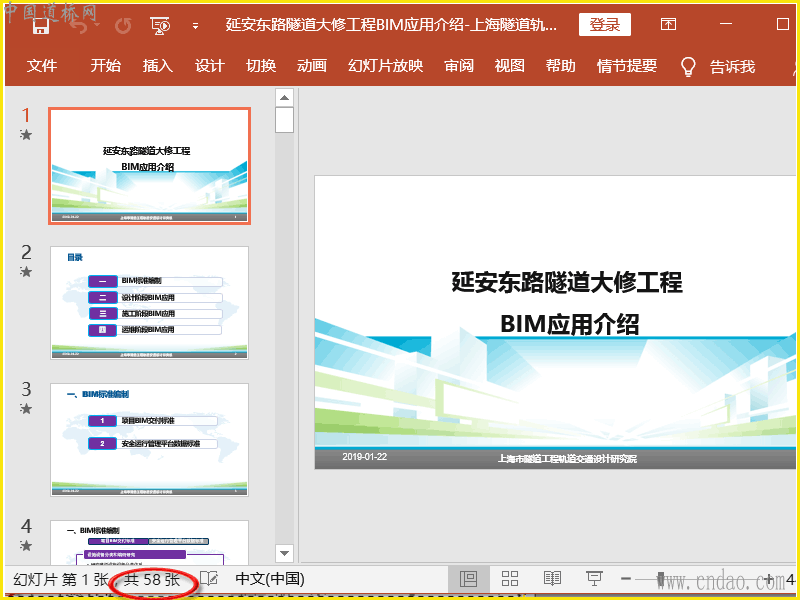Click the spell check notes icon in status bar
800x600 pixels.
(x=209, y=579)
